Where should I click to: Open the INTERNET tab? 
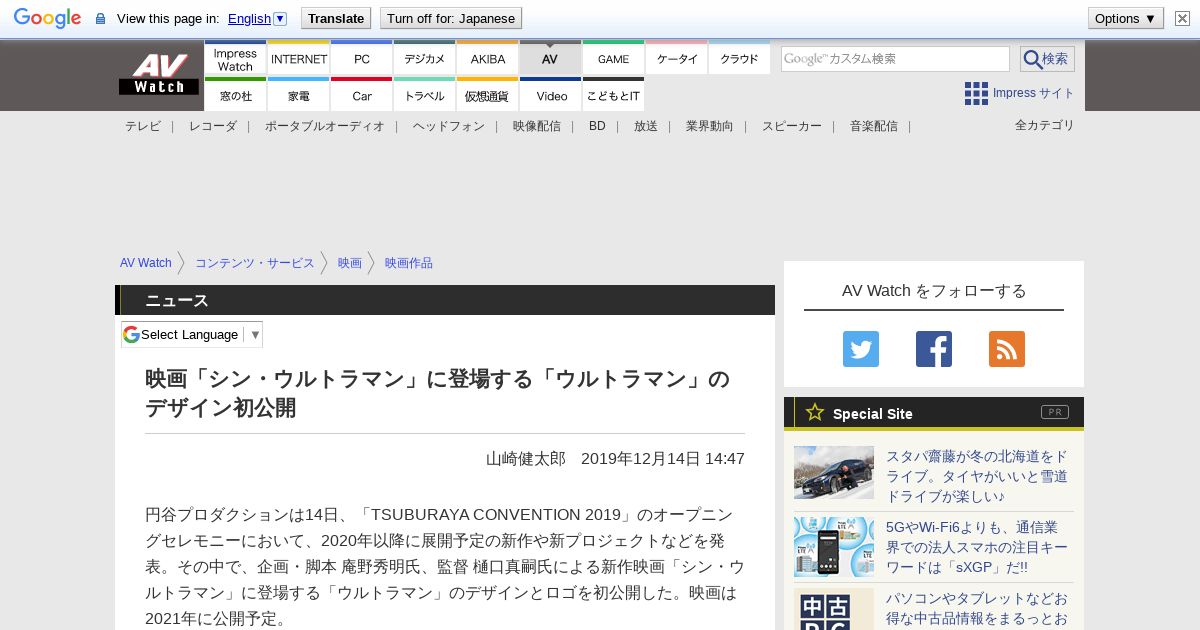(x=299, y=59)
